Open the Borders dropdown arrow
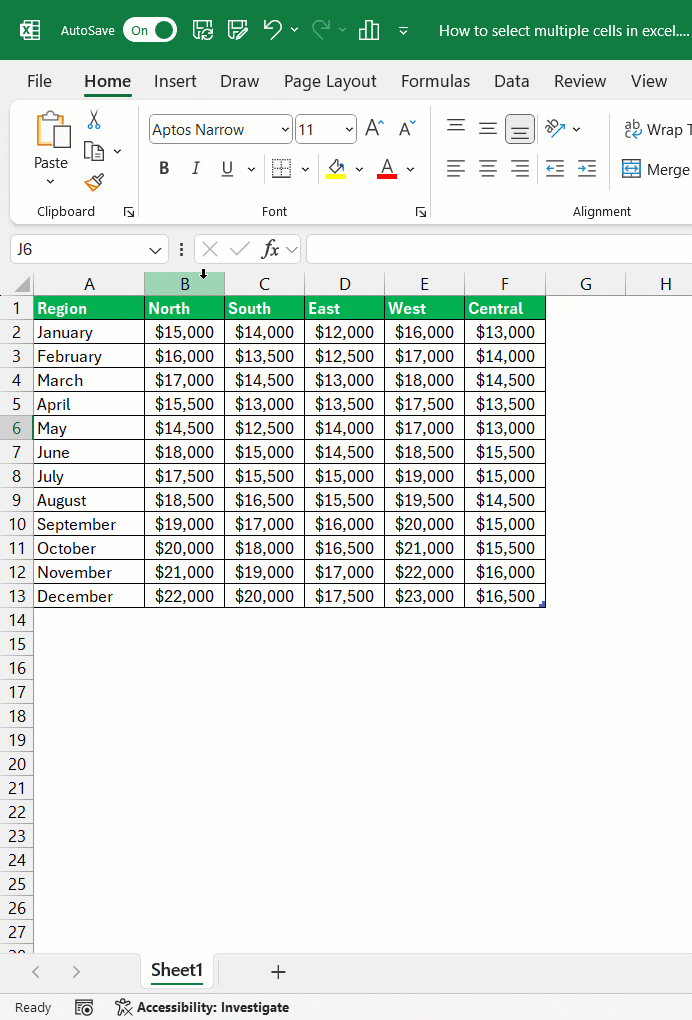 (305, 170)
